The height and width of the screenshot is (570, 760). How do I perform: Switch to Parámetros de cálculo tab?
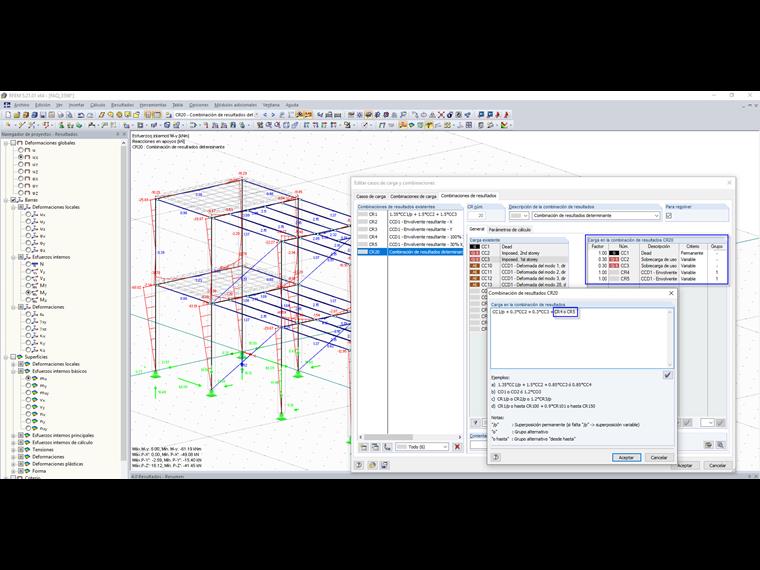[509, 229]
